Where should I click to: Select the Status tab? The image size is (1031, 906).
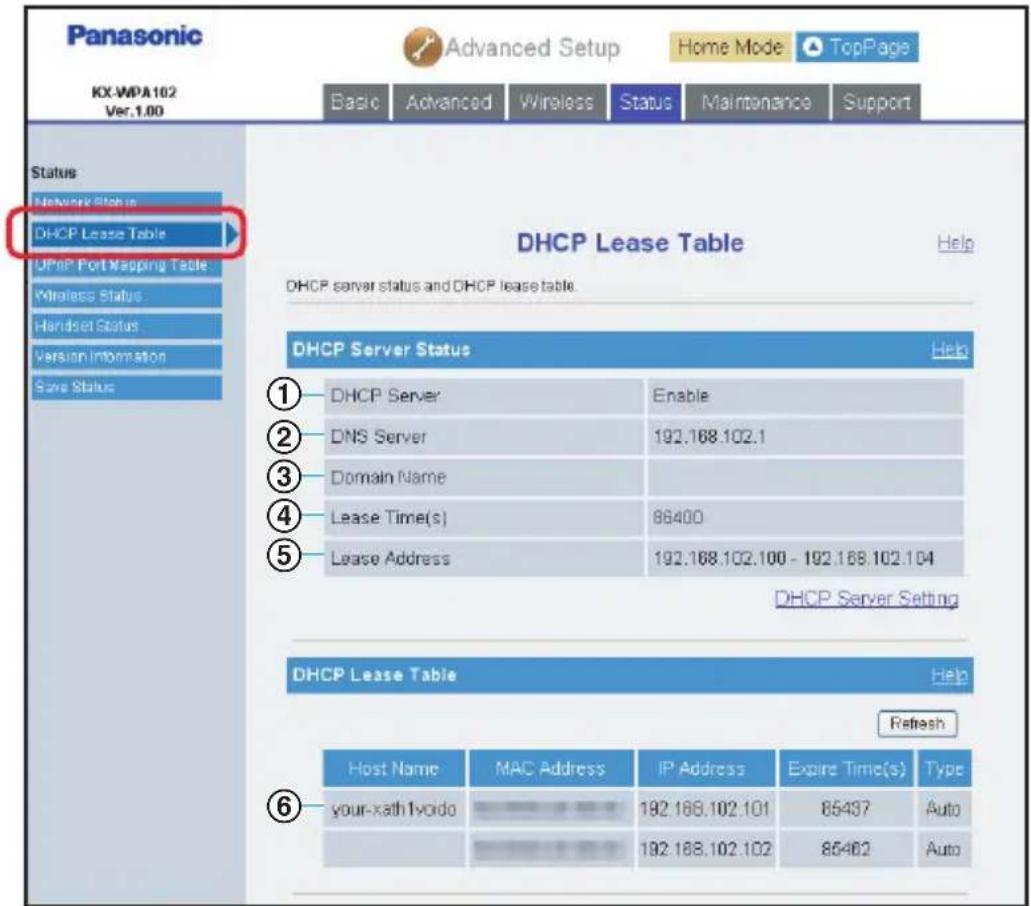point(646,102)
